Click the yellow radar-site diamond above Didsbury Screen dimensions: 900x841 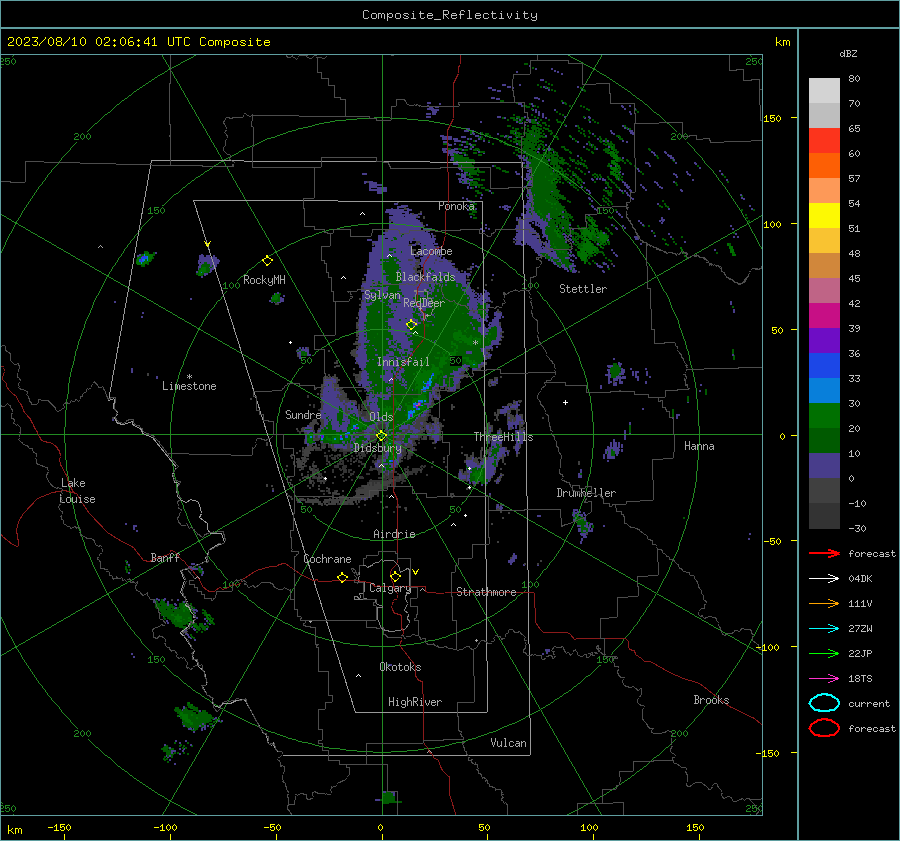coord(381,436)
